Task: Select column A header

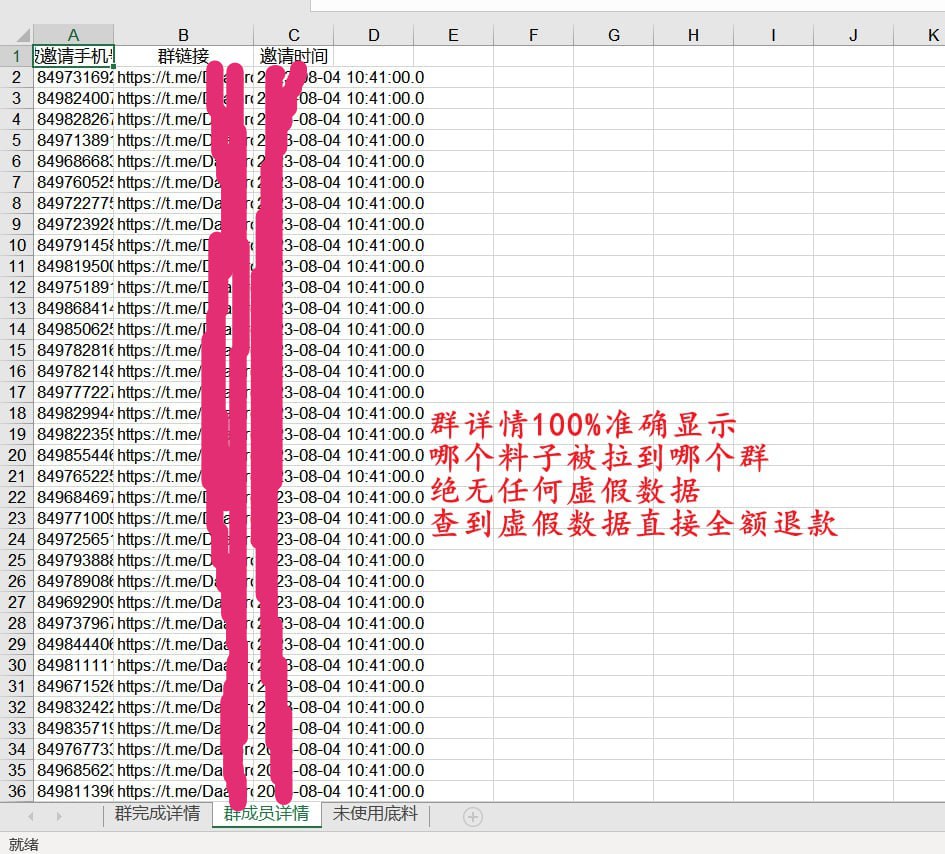Action: coord(74,35)
